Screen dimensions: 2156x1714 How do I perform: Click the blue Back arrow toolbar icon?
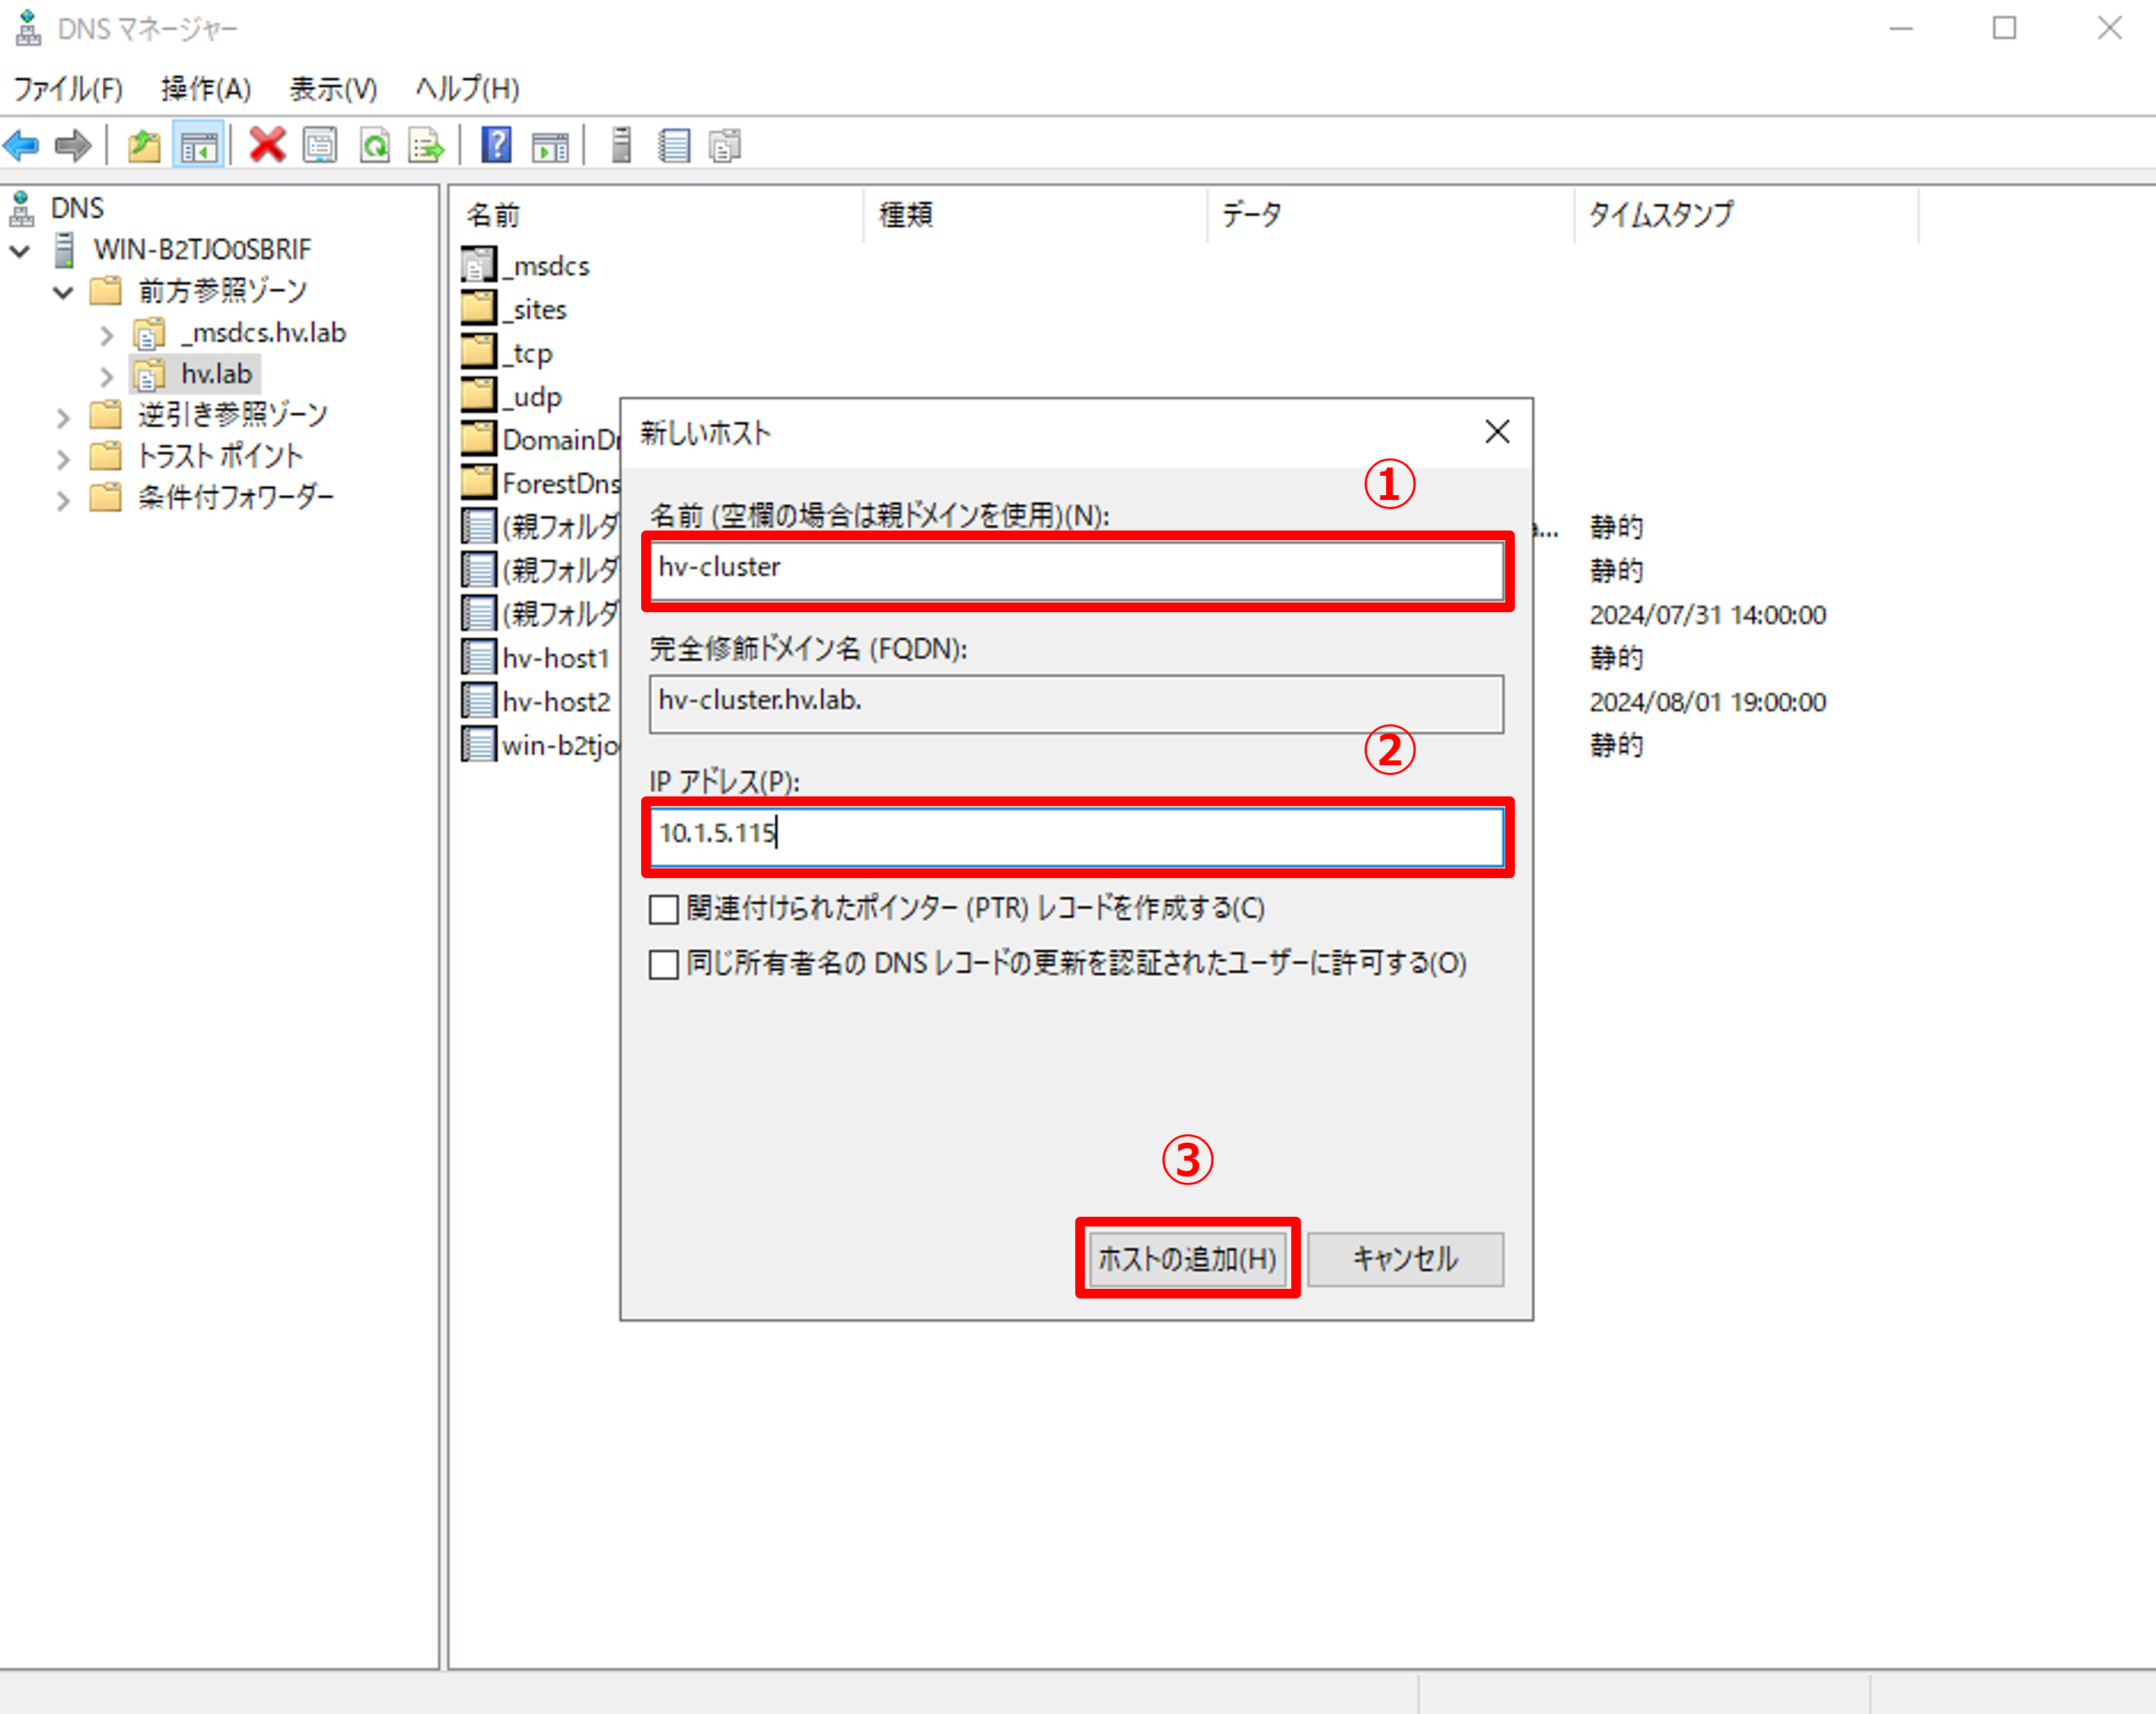[22, 146]
